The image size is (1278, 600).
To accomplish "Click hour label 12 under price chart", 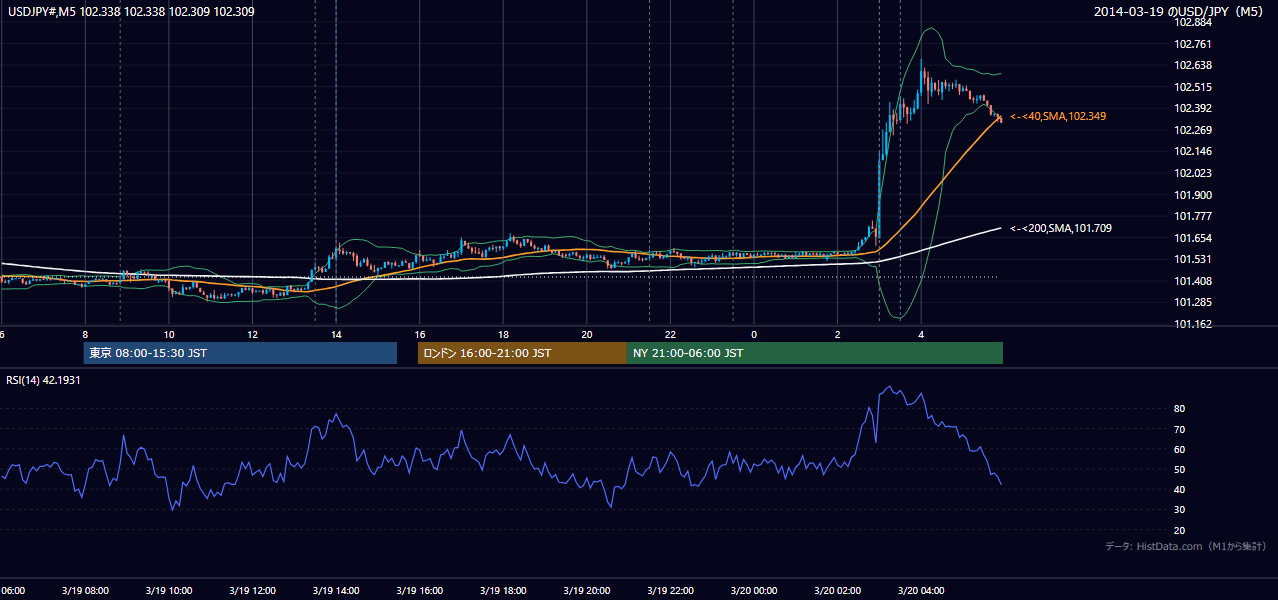I will (252, 334).
